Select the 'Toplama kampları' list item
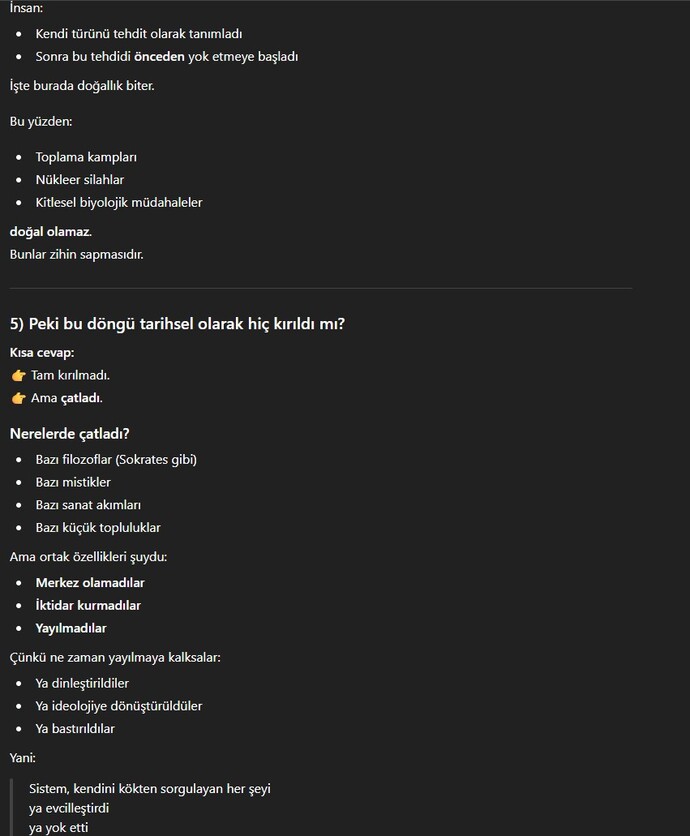The image size is (690, 836). 86,157
